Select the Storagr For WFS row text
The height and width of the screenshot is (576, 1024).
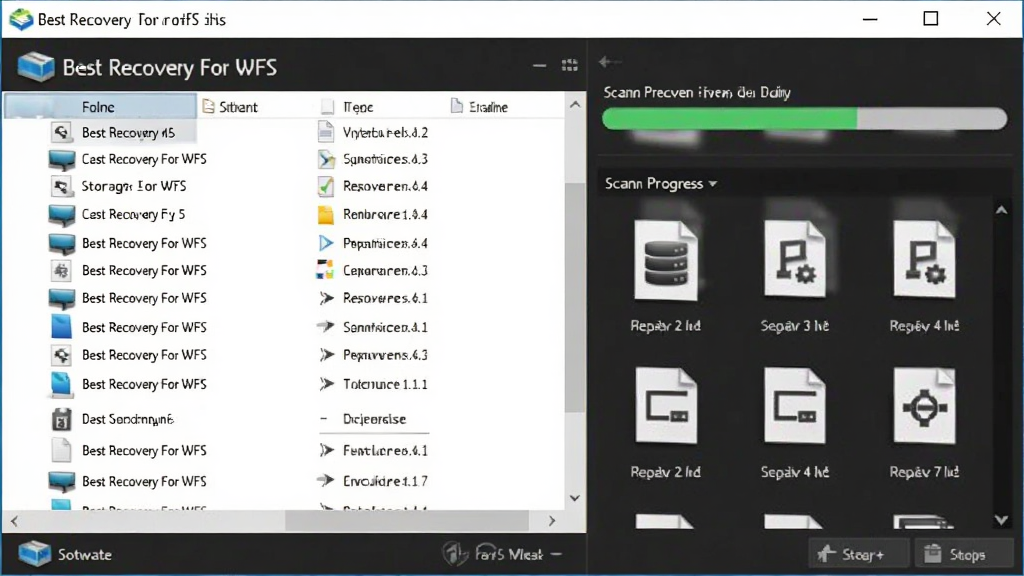point(134,186)
